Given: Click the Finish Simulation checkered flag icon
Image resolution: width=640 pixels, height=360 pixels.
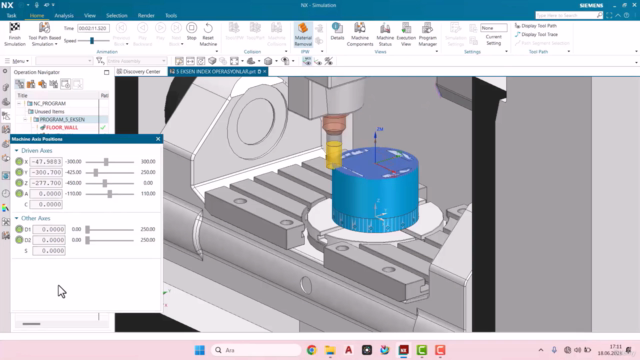Looking at the screenshot, I should [15, 28].
